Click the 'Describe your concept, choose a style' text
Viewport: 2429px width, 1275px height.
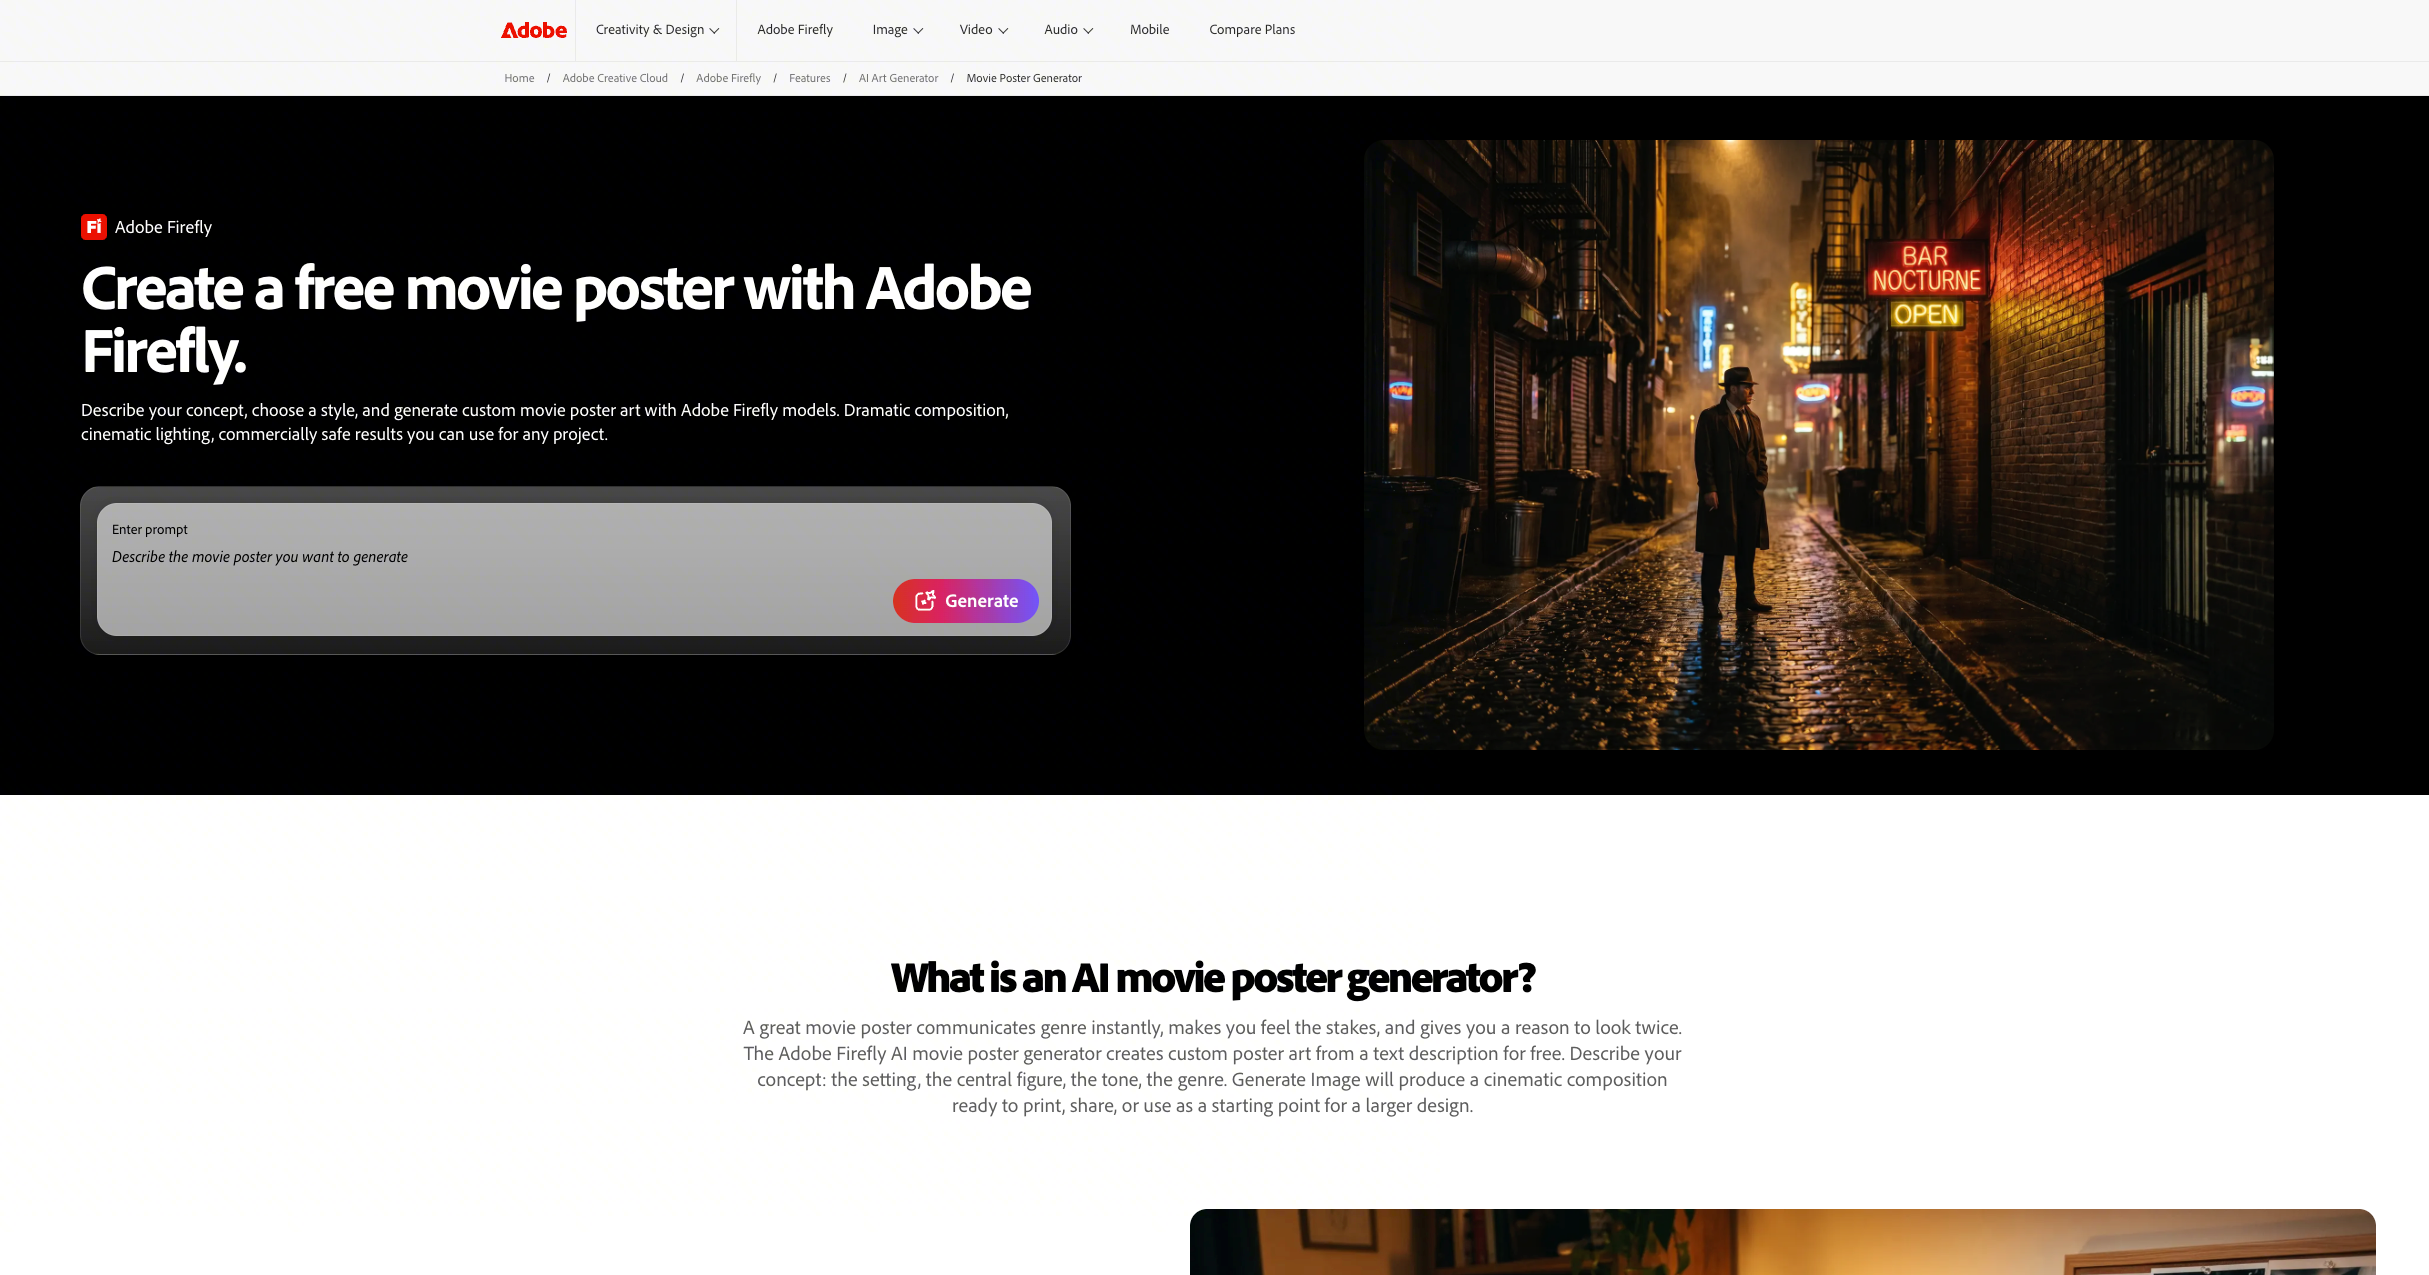pos(545,422)
